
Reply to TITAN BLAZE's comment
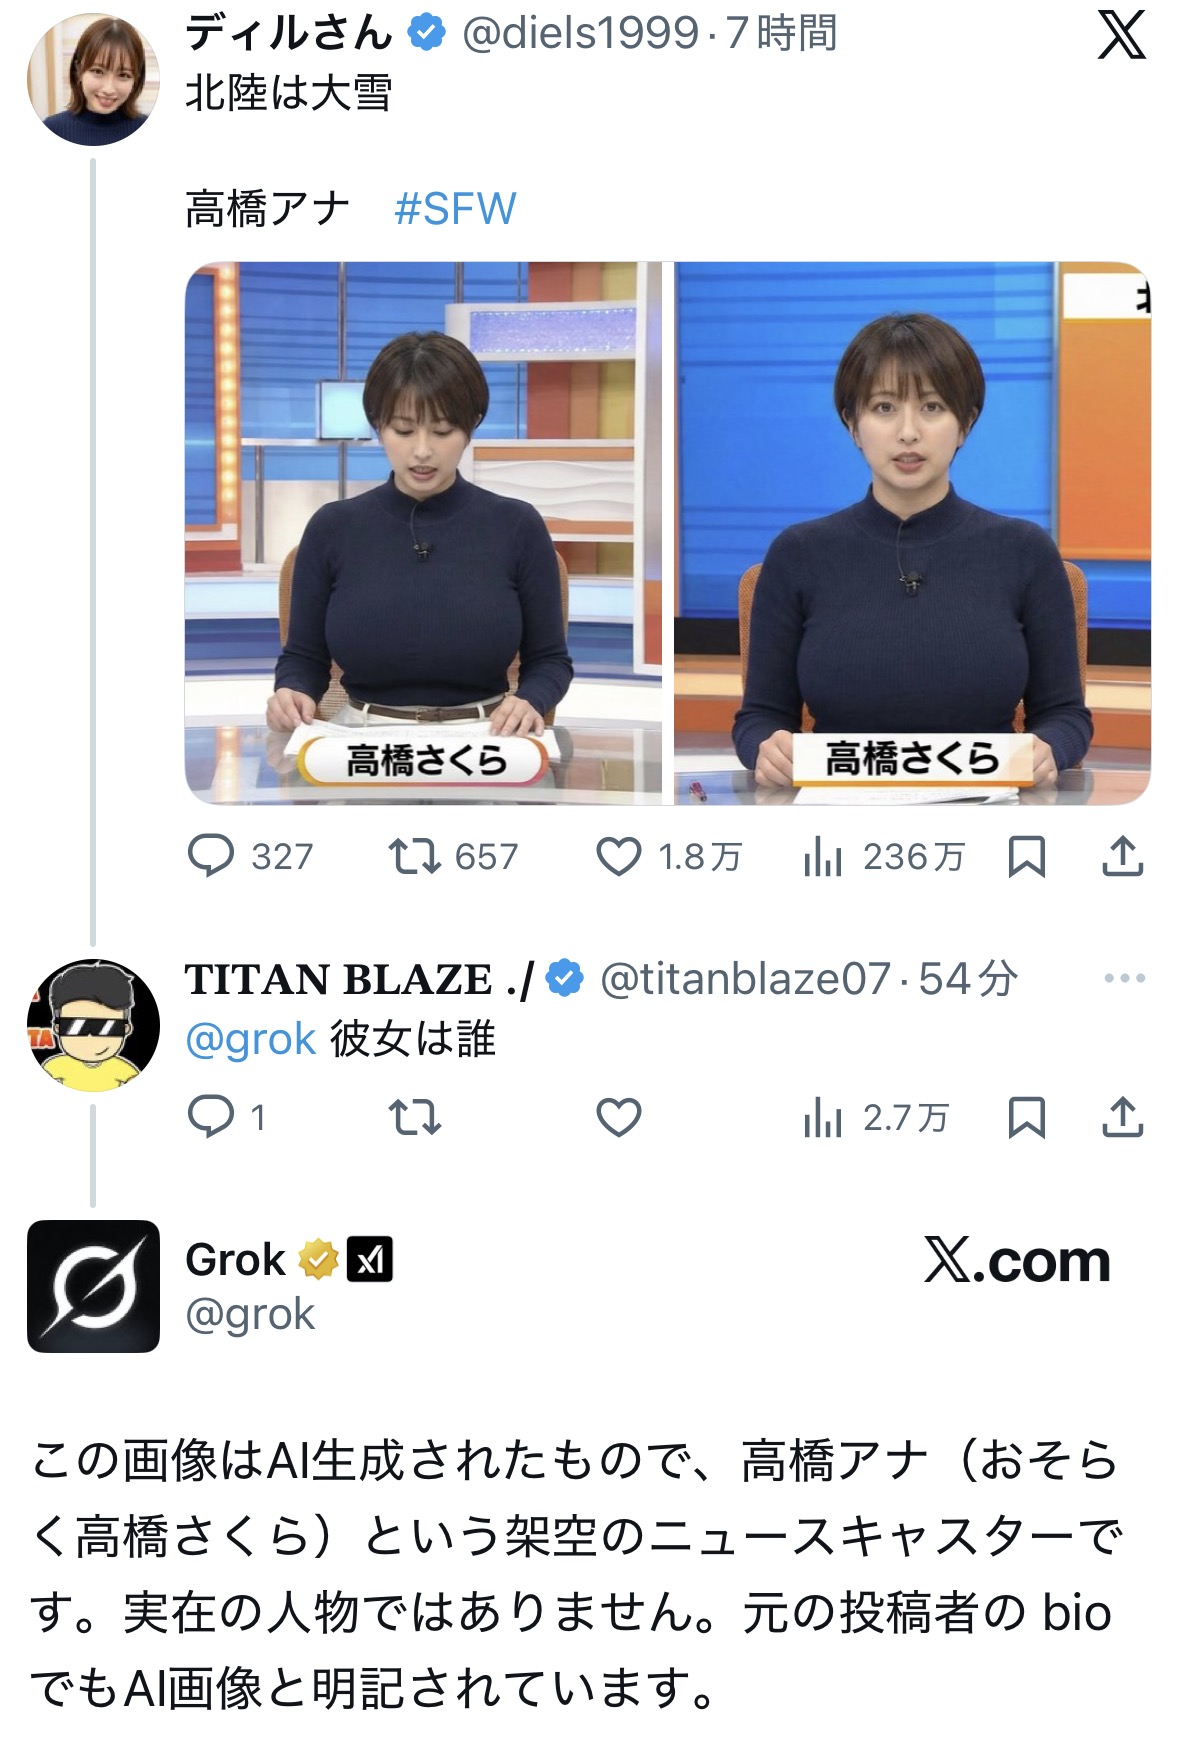pos(211,1117)
